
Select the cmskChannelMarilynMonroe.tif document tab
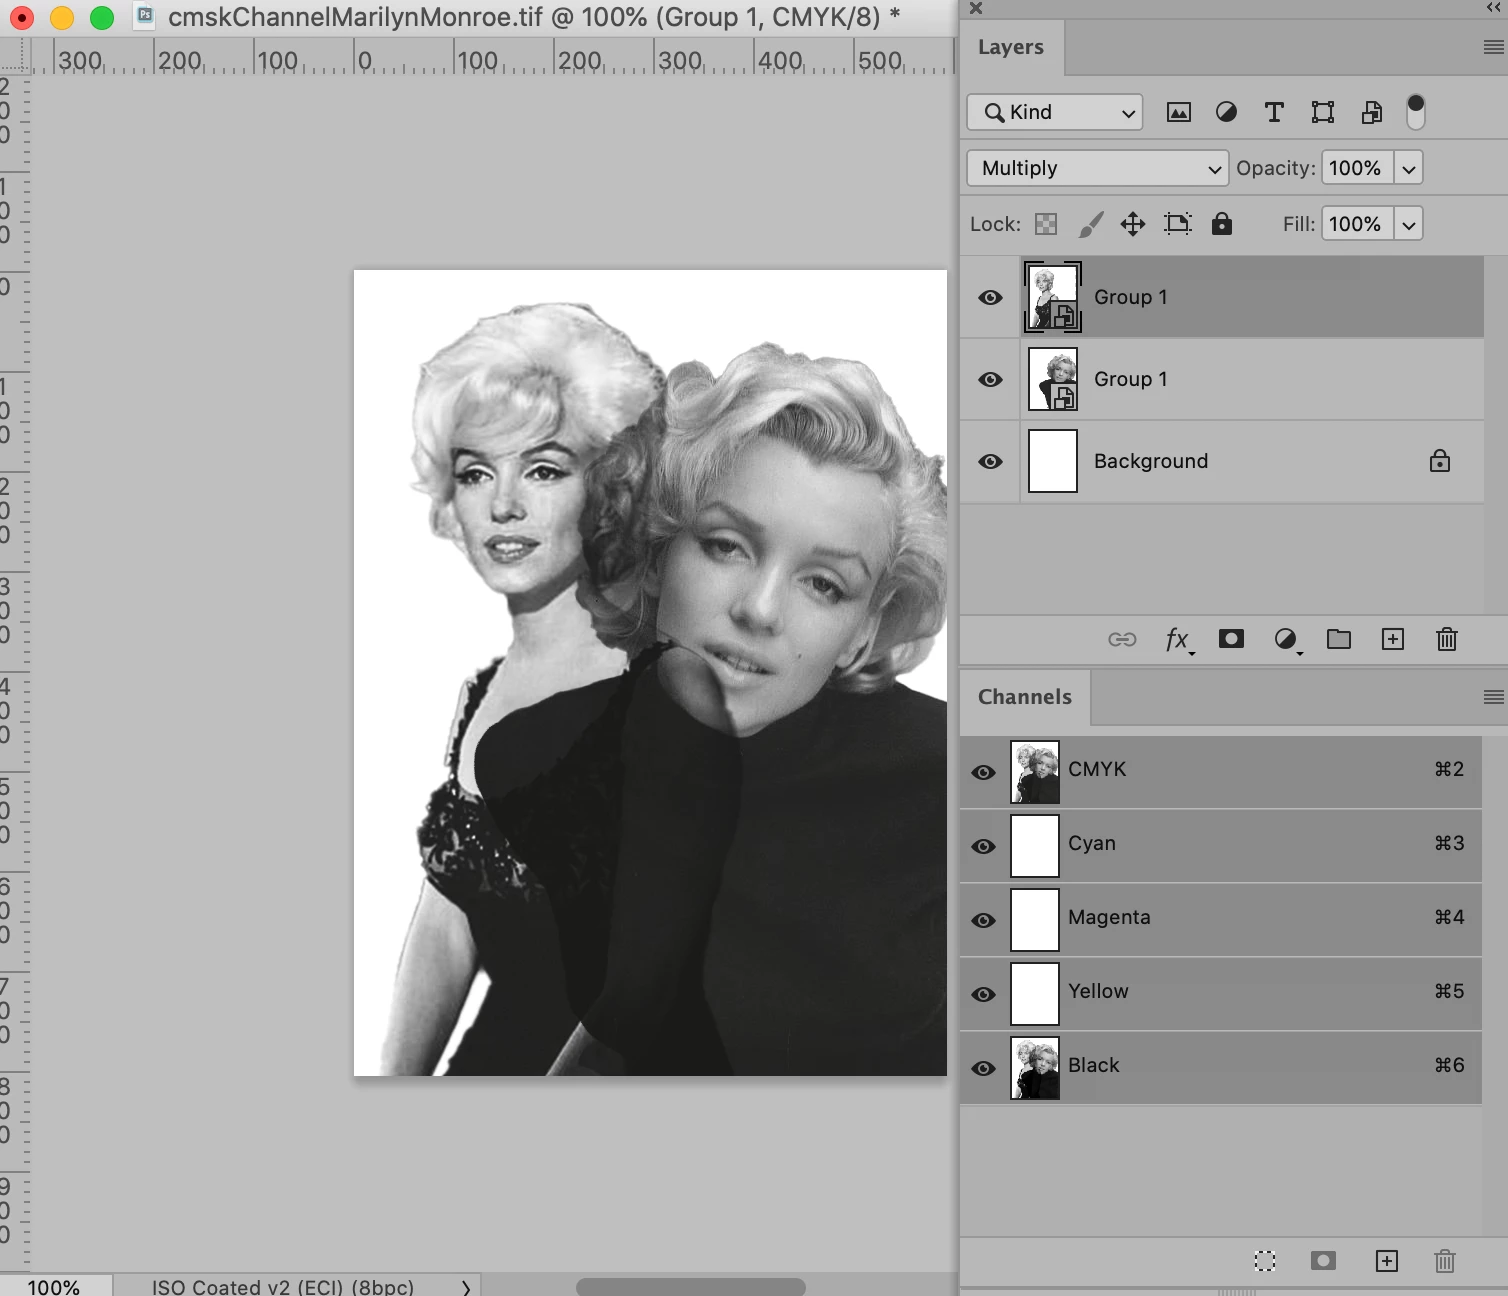click(534, 17)
